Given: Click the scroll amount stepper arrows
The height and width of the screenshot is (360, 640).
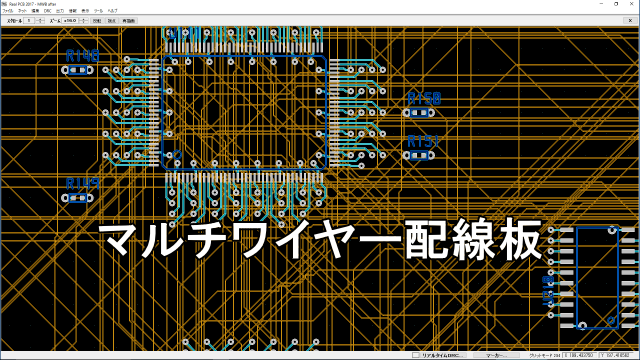Looking at the screenshot, I should point(40,20).
